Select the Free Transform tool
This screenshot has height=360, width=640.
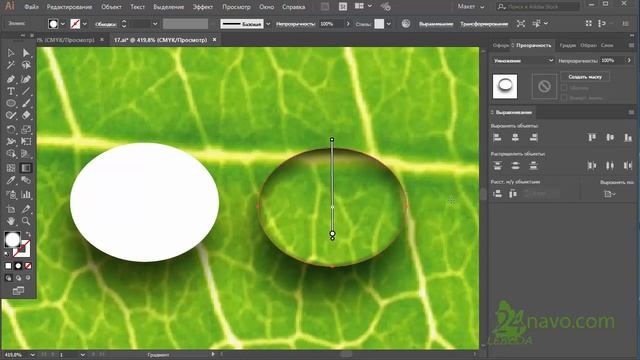click(x=26, y=142)
